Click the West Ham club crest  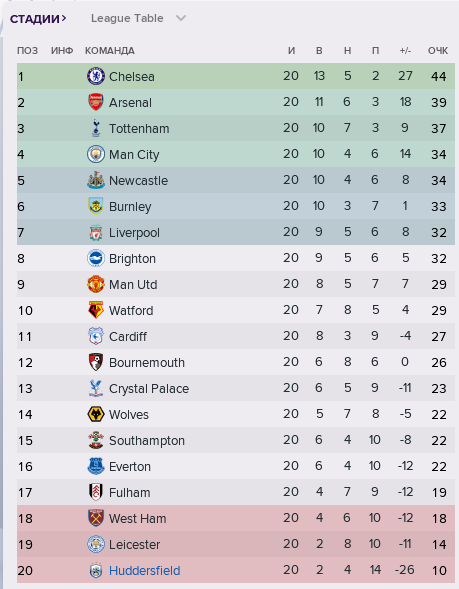click(96, 518)
